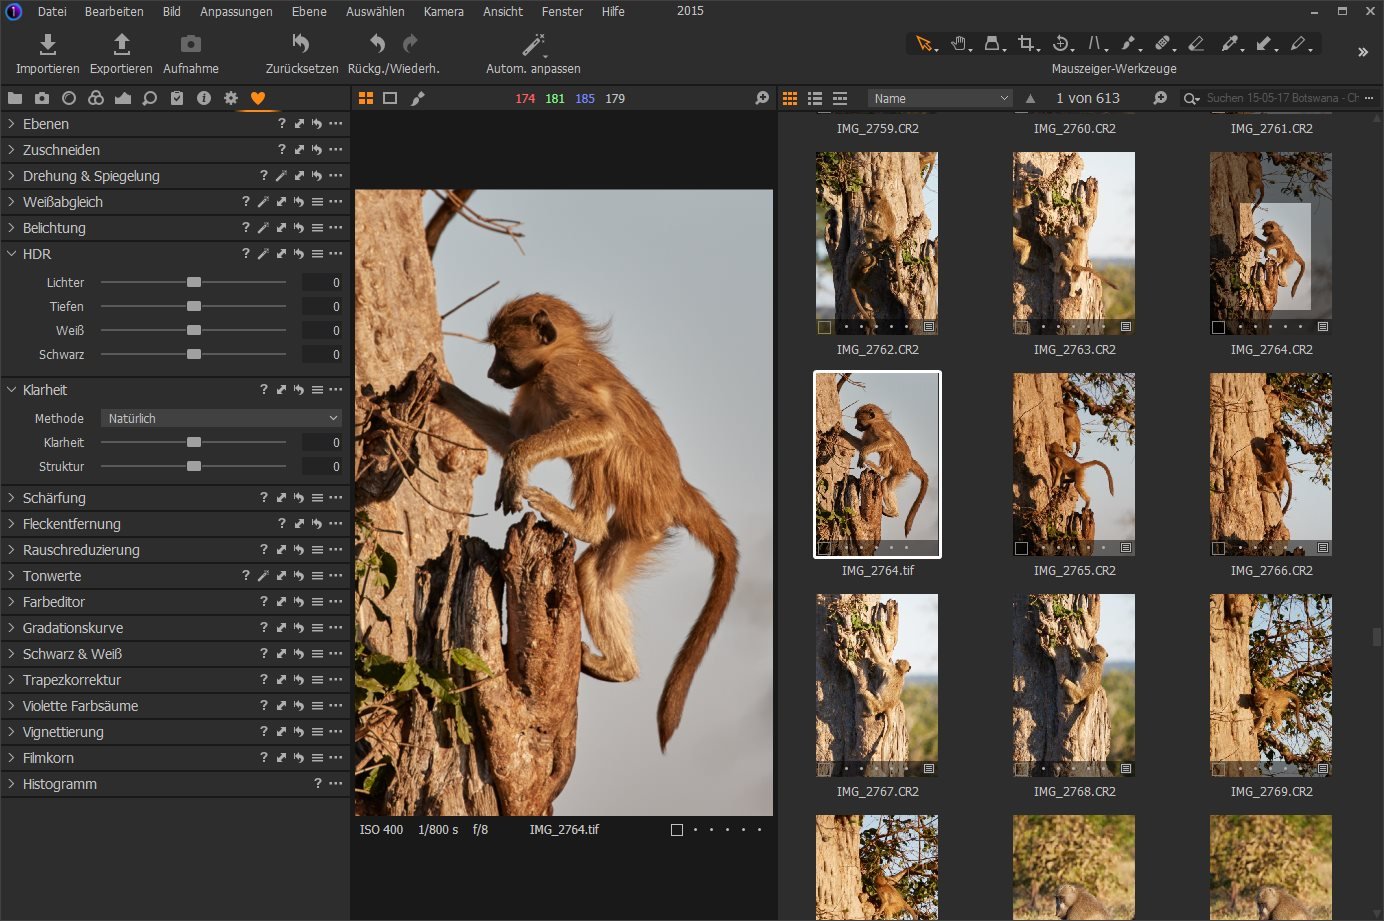Select the Erase mask tool
The image size is (1384, 921).
1196,44
